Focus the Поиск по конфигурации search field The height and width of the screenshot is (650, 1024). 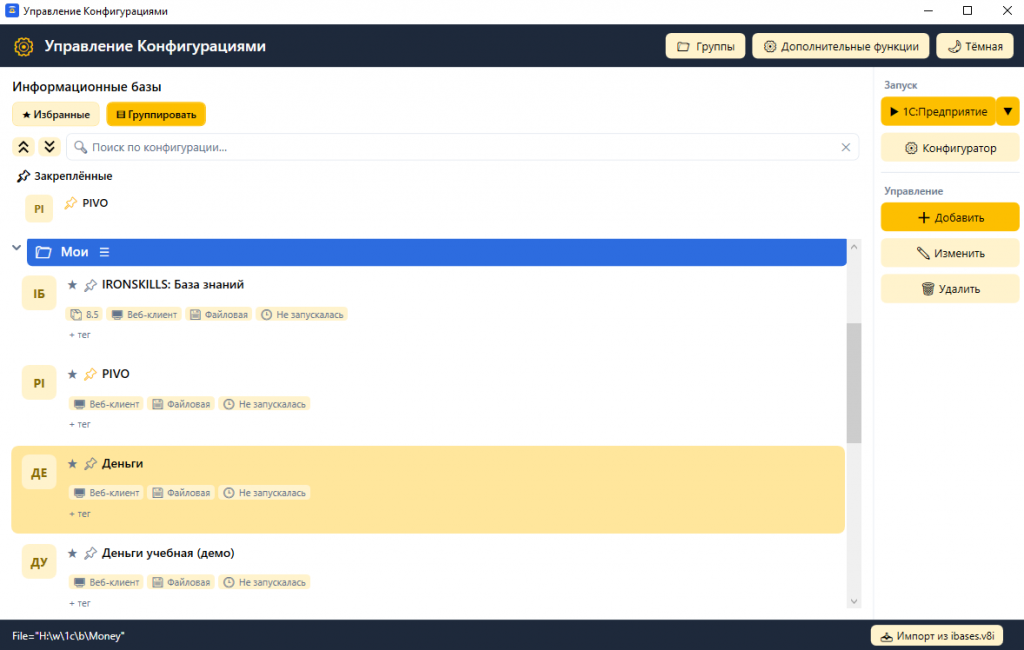462,148
